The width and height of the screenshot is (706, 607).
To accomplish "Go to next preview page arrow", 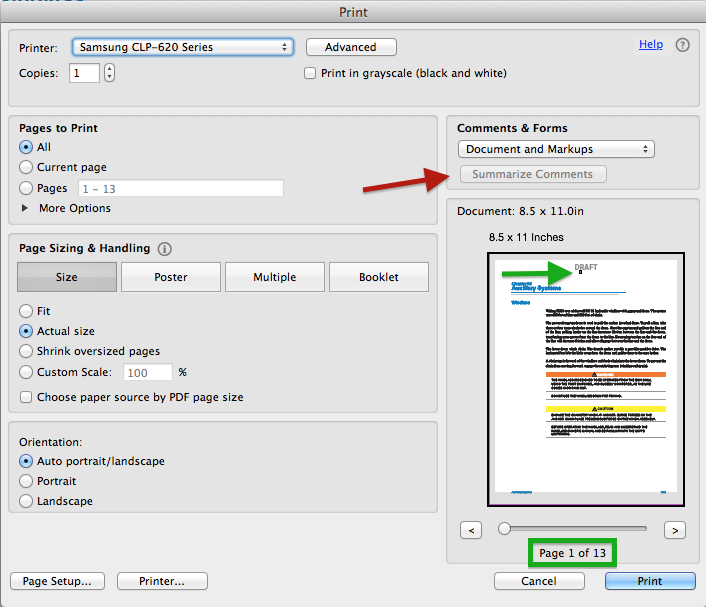I will (x=676, y=529).
